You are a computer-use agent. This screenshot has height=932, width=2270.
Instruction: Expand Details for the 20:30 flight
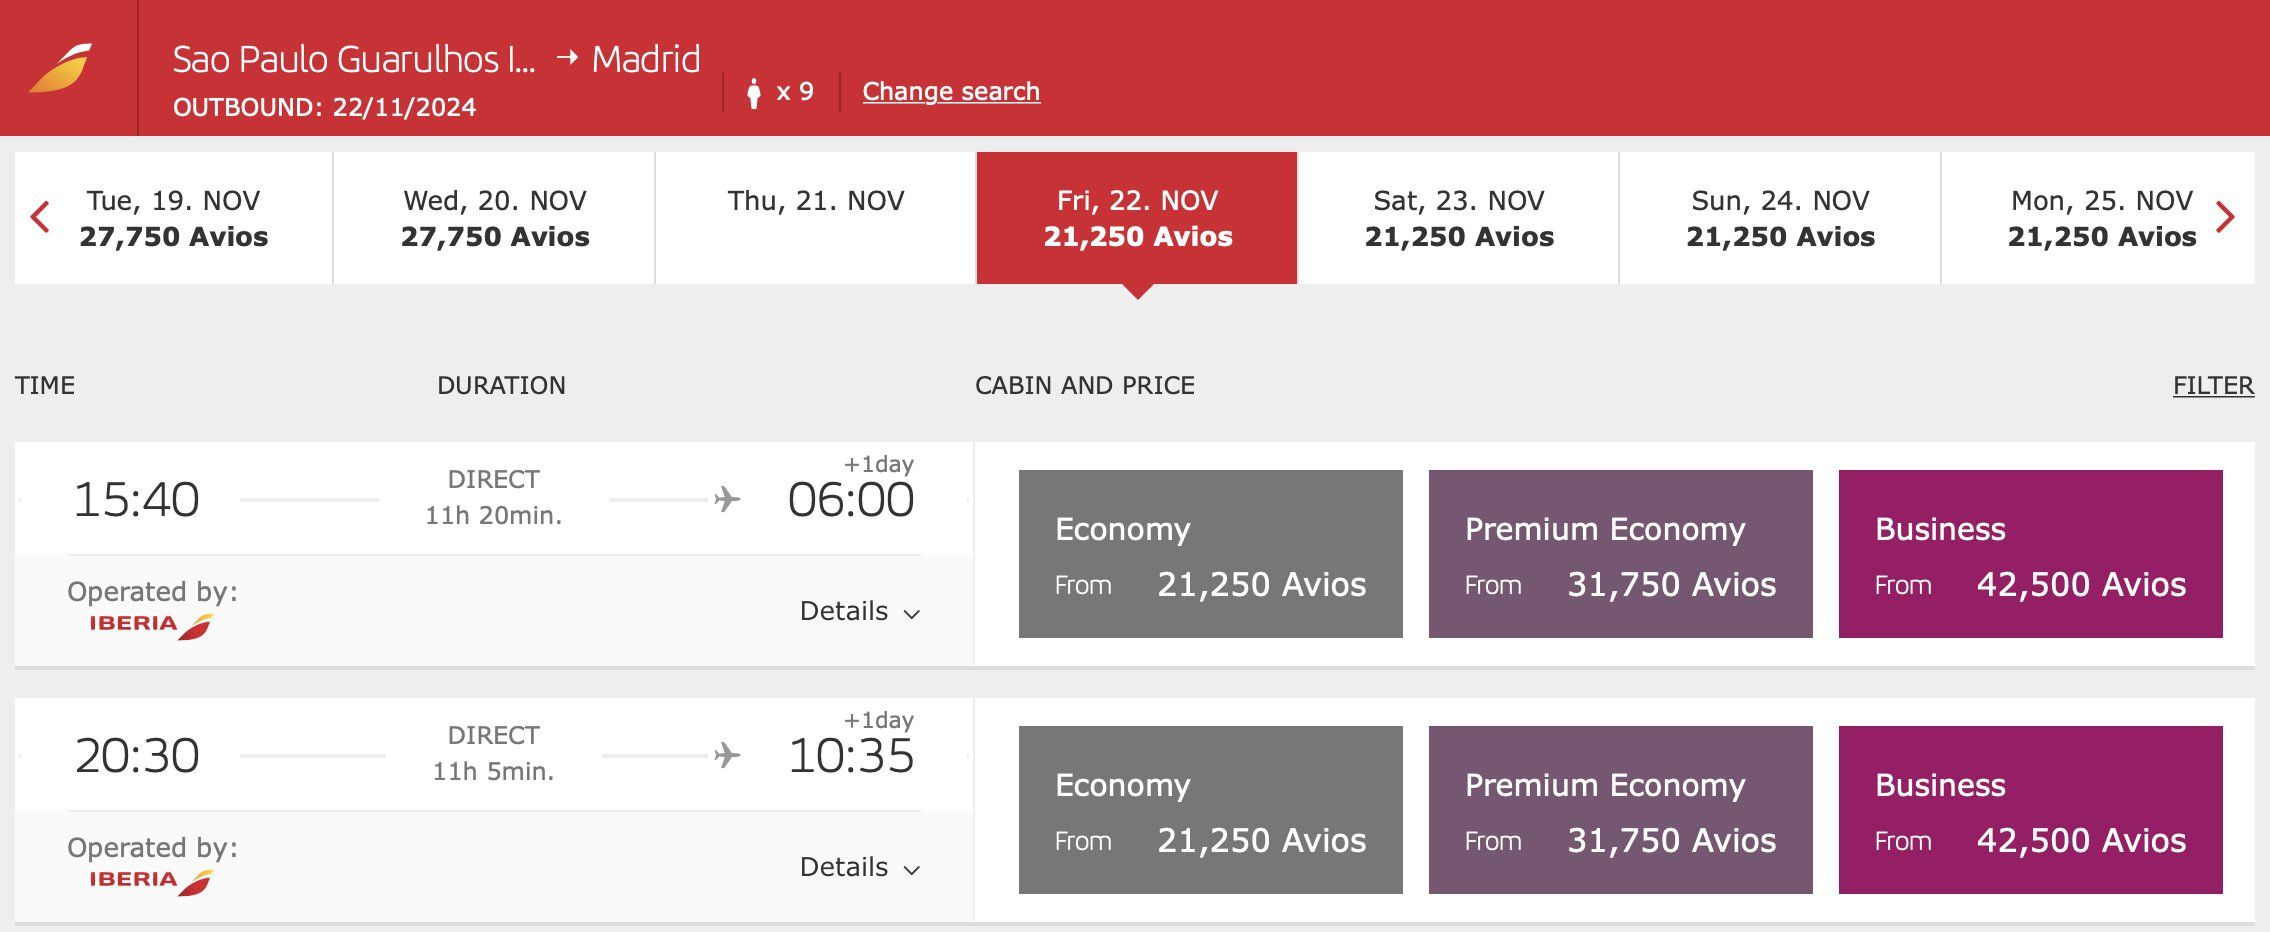[859, 867]
